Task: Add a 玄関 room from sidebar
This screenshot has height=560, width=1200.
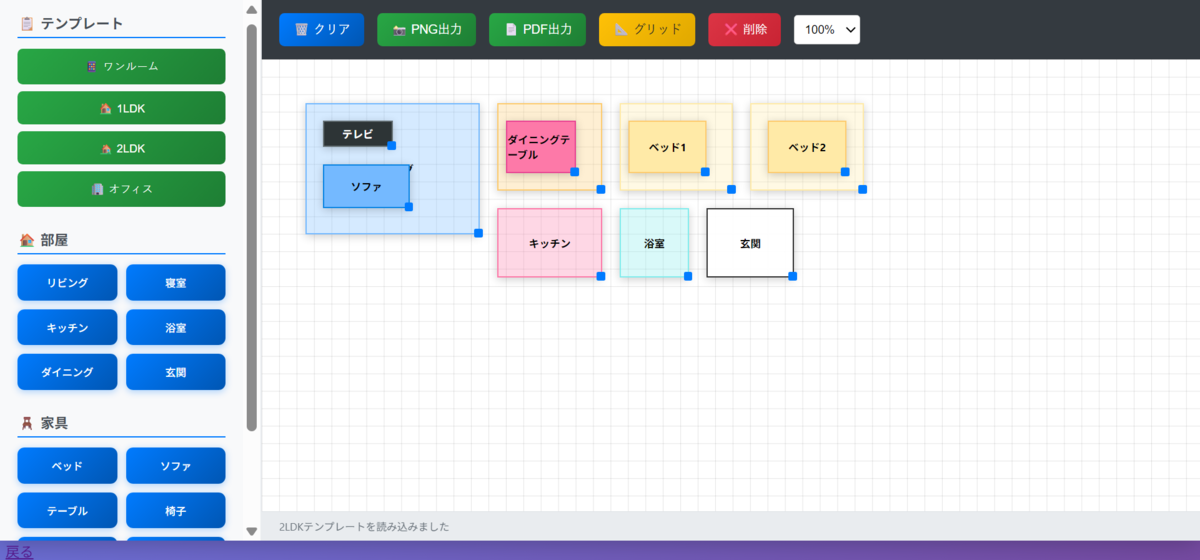Action: [175, 372]
